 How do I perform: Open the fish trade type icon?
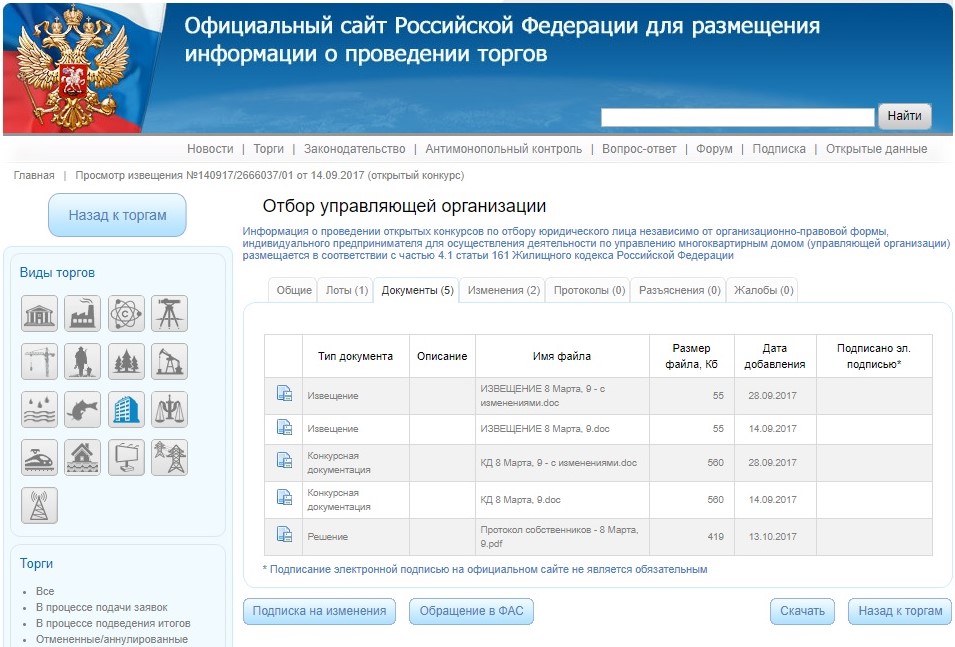point(83,409)
